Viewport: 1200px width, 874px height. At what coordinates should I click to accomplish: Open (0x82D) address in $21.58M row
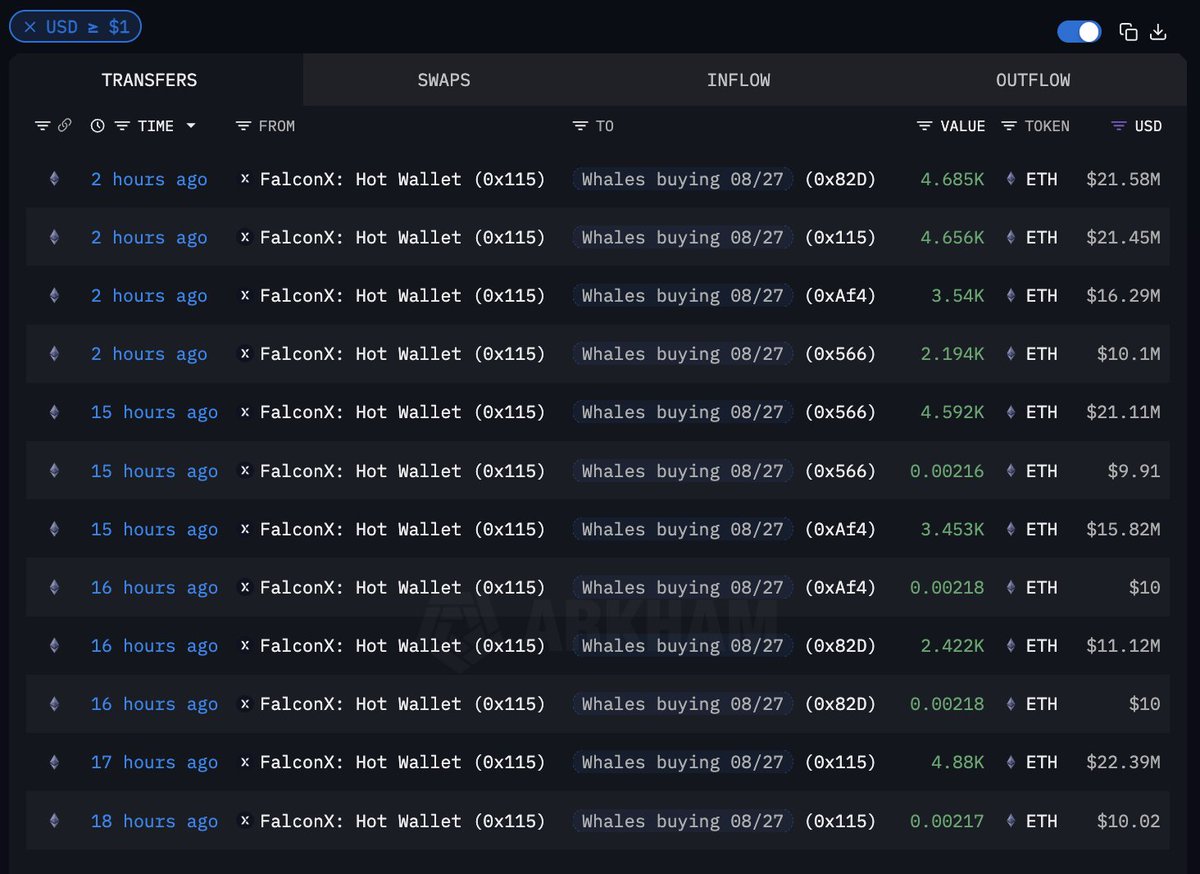(840, 179)
